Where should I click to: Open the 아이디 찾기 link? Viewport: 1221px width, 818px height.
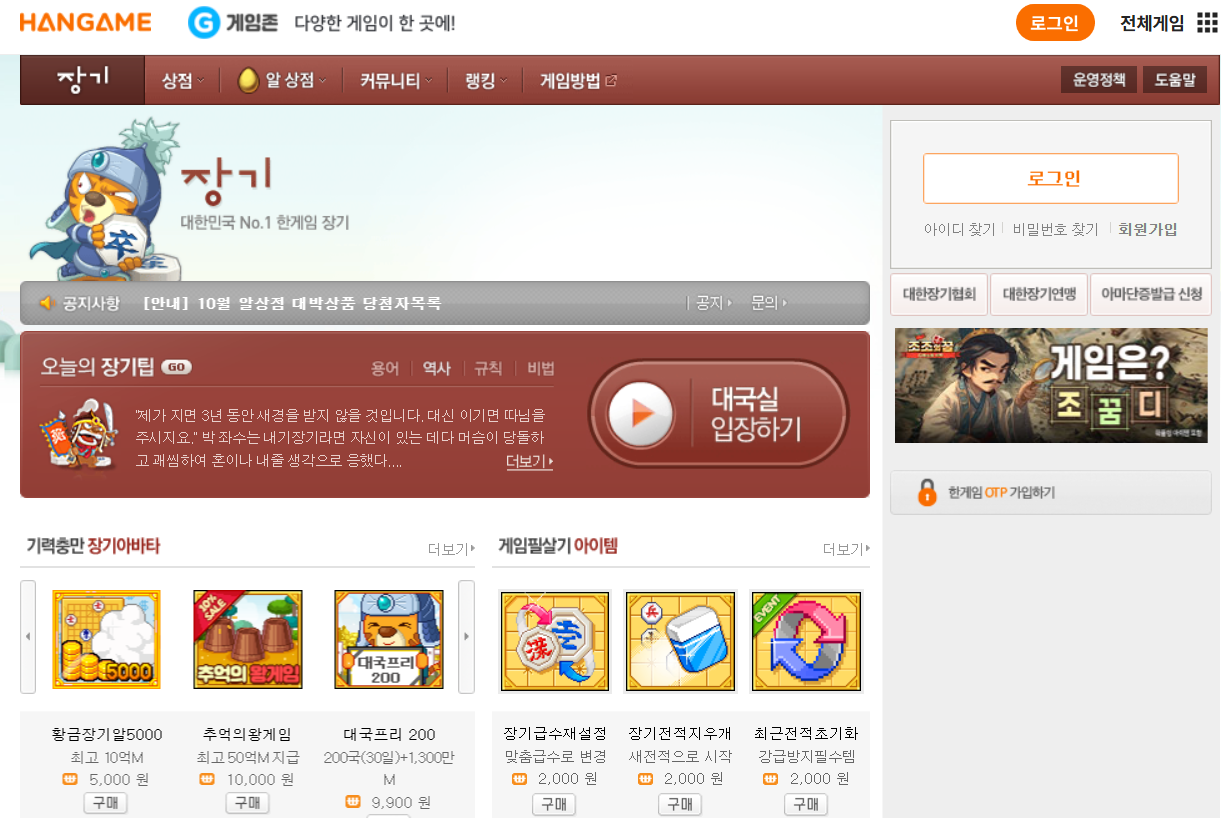click(x=959, y=229)
